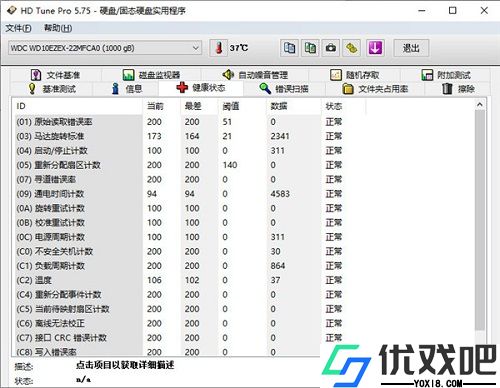Image resolution: width=500 pixels, height=388 pixels.
Task: Click the thermometer temperature icon
Action: [219, 48]
